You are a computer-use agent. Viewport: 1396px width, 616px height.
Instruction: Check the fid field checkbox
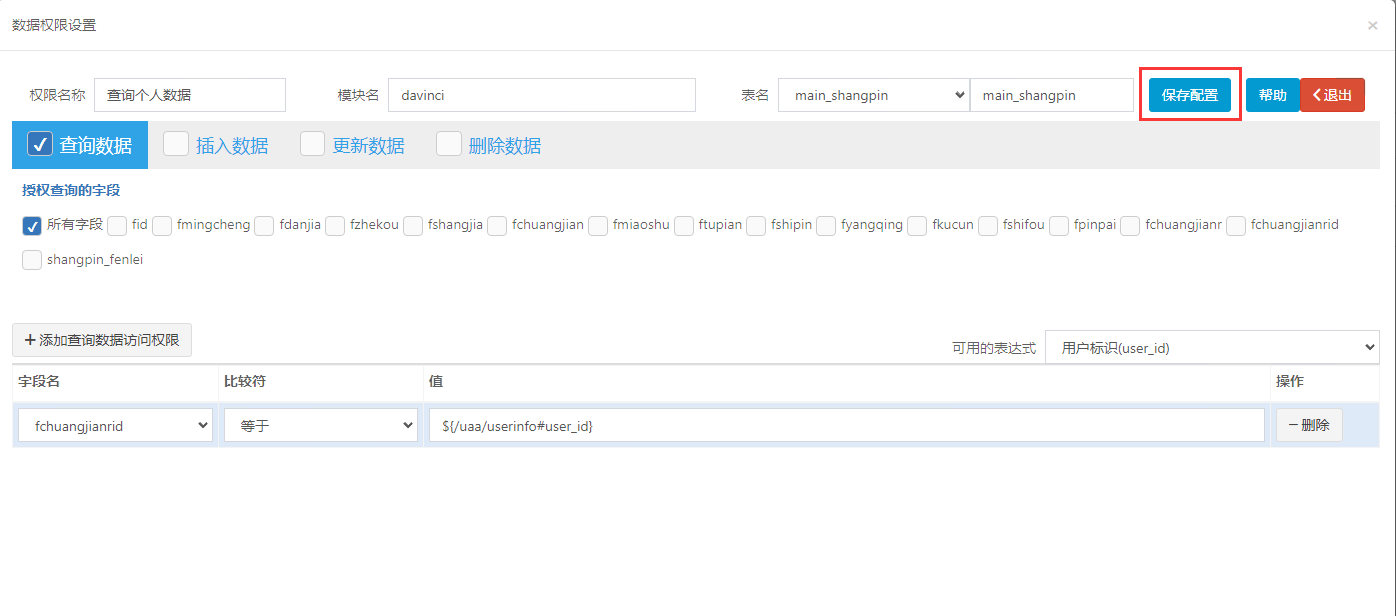pyautogui.click(x=117, y=225)
